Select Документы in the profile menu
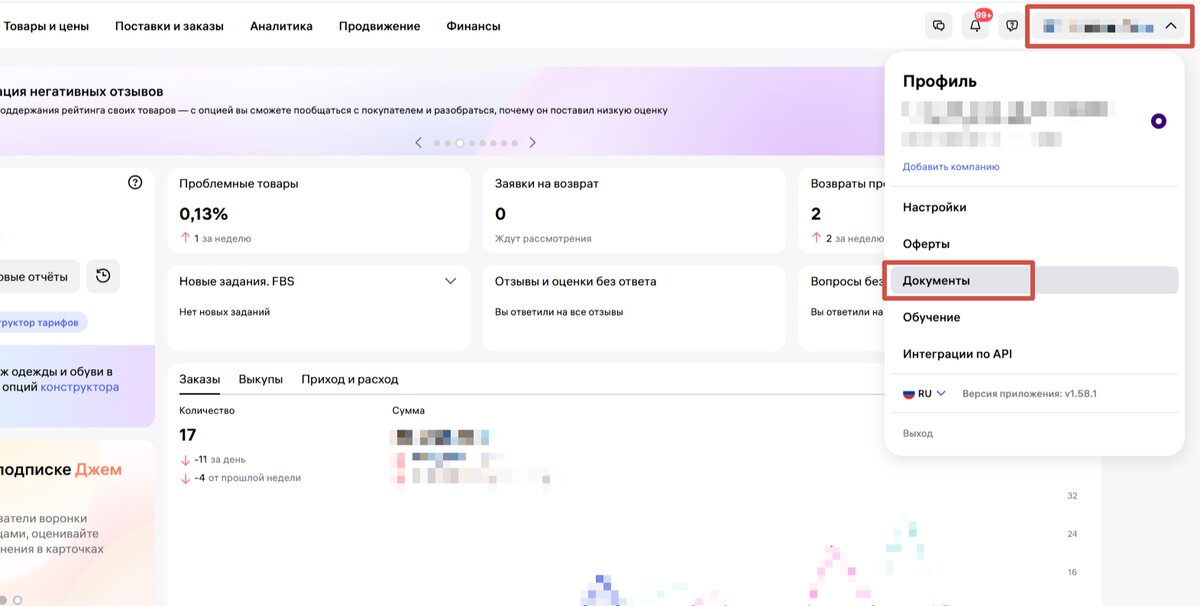1200x606 pixels. tap(937, 280)
